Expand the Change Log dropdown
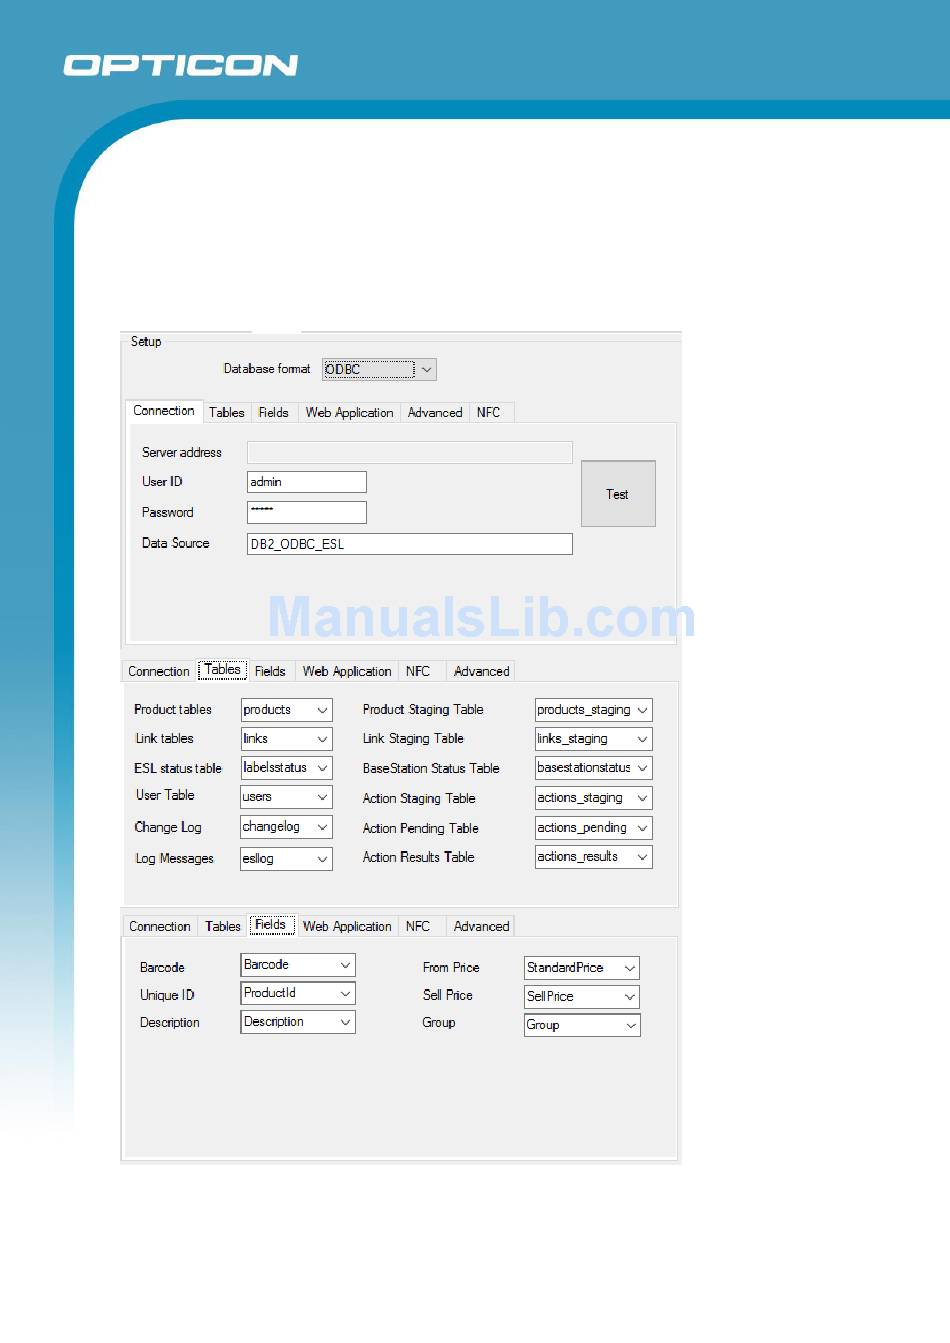This screenshot has width=950, height=1343. (286, 827)
